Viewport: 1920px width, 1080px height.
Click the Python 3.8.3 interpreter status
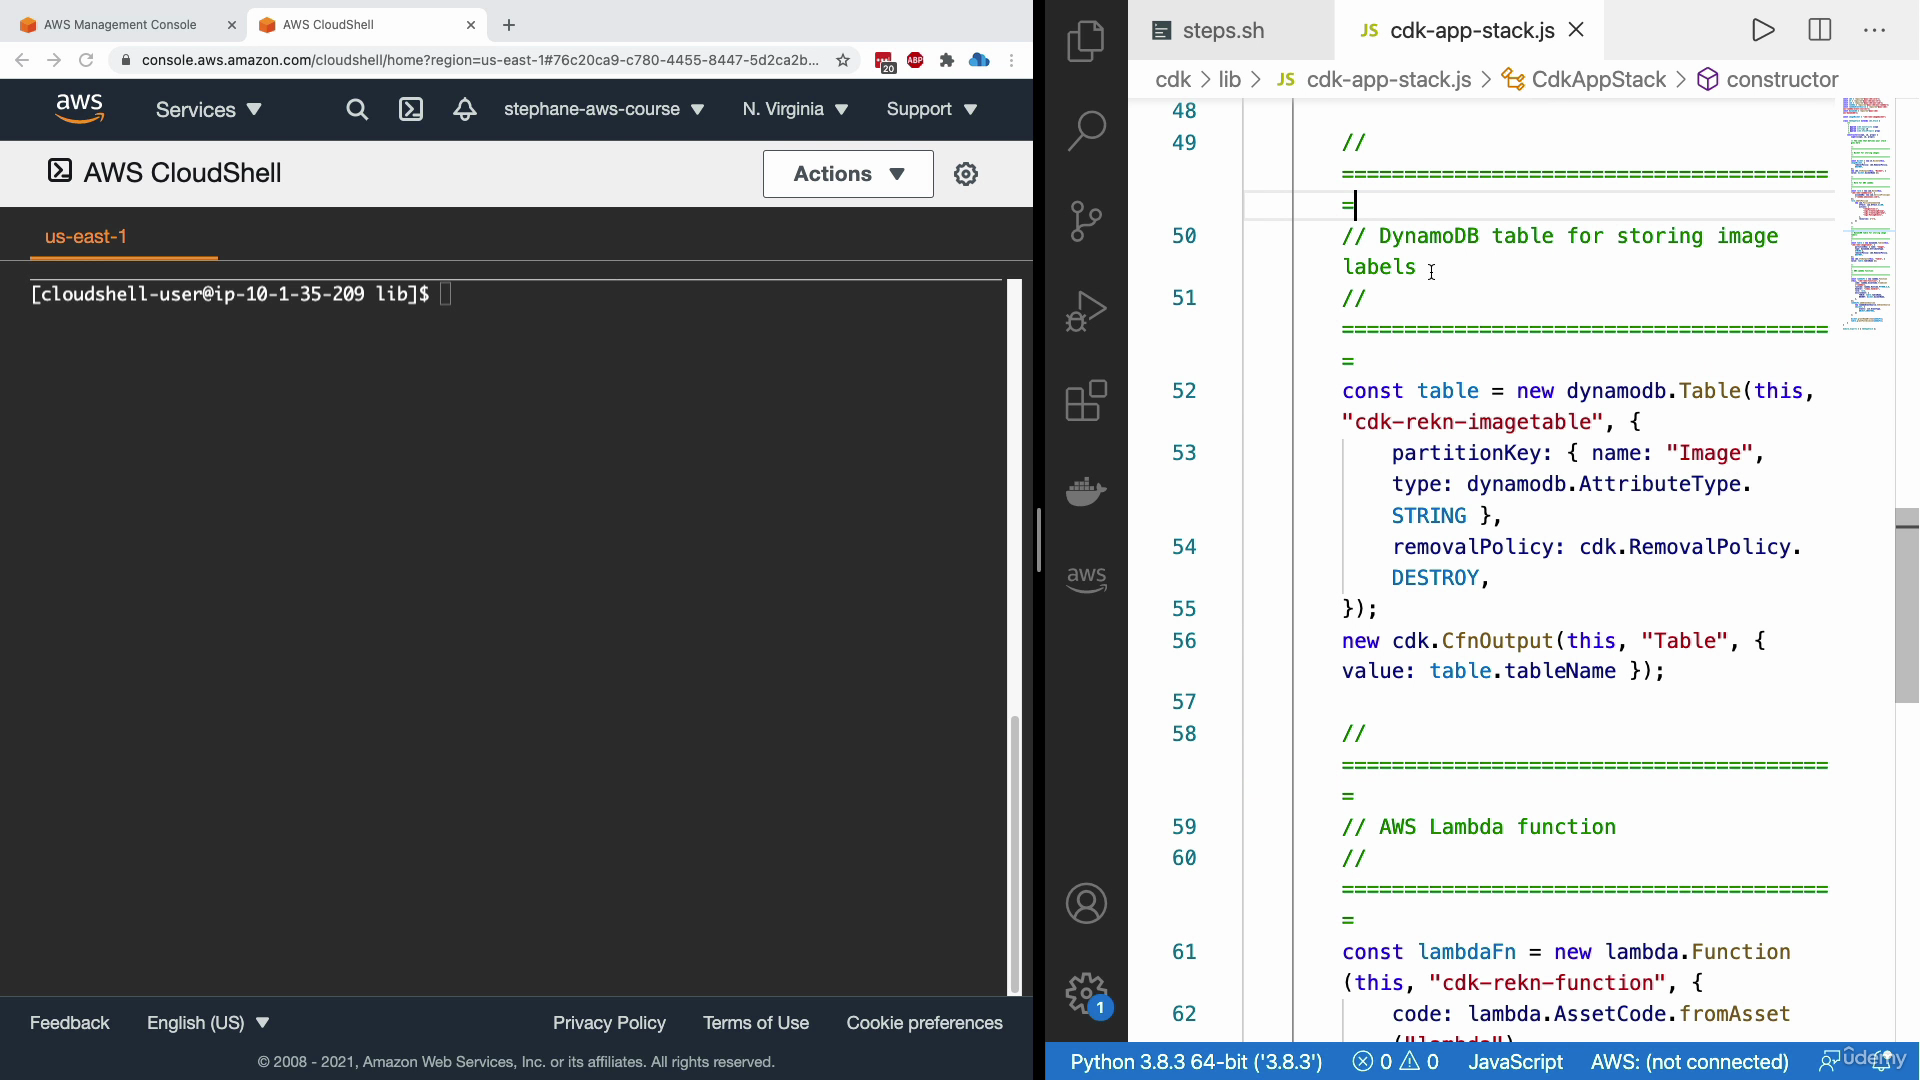[1196, 1062]
